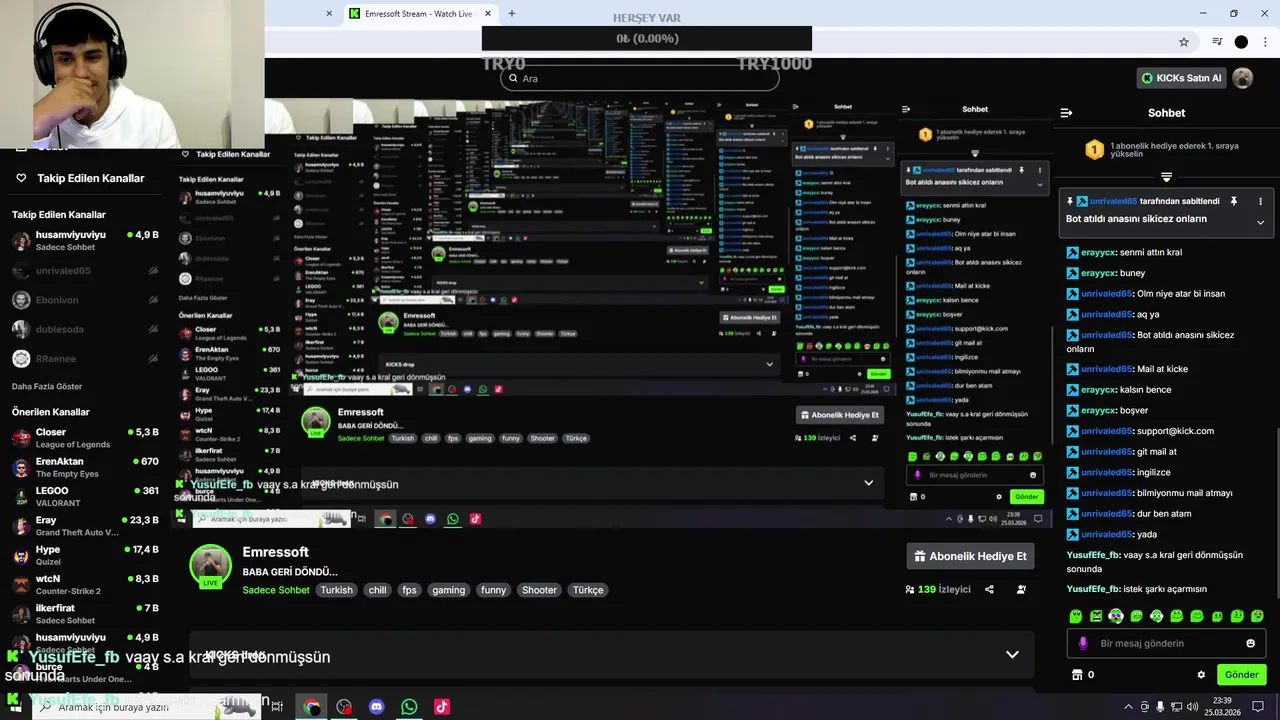Open the KICKs shop icon
This screenshot has height=720, width=1280.
[1078, 675]
